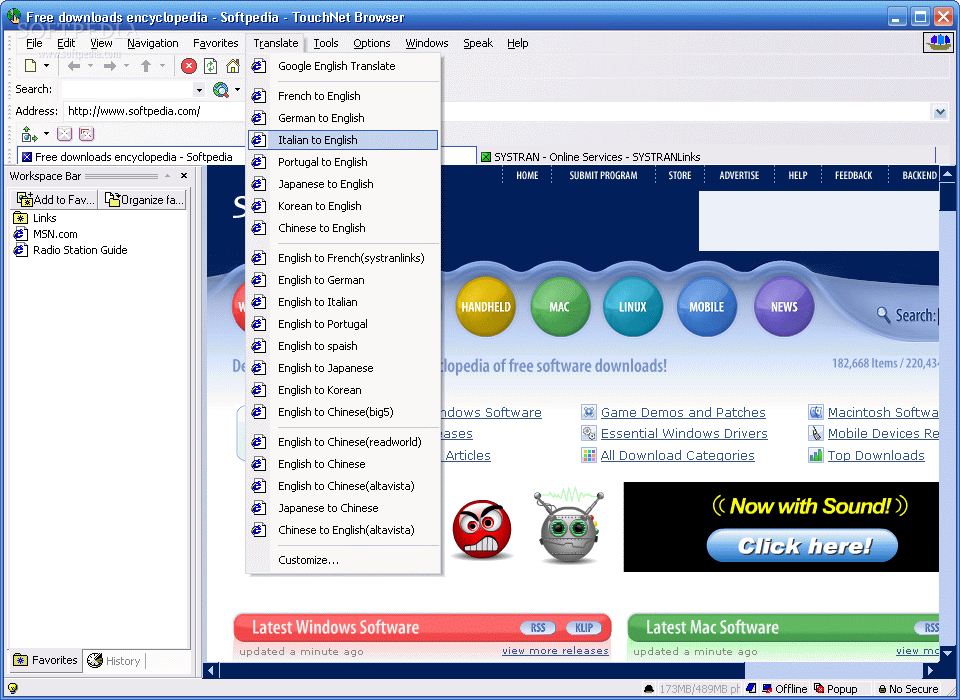Open dropdown arrow beside green arrows icon
960x700 pixels.
pos(46,134)
